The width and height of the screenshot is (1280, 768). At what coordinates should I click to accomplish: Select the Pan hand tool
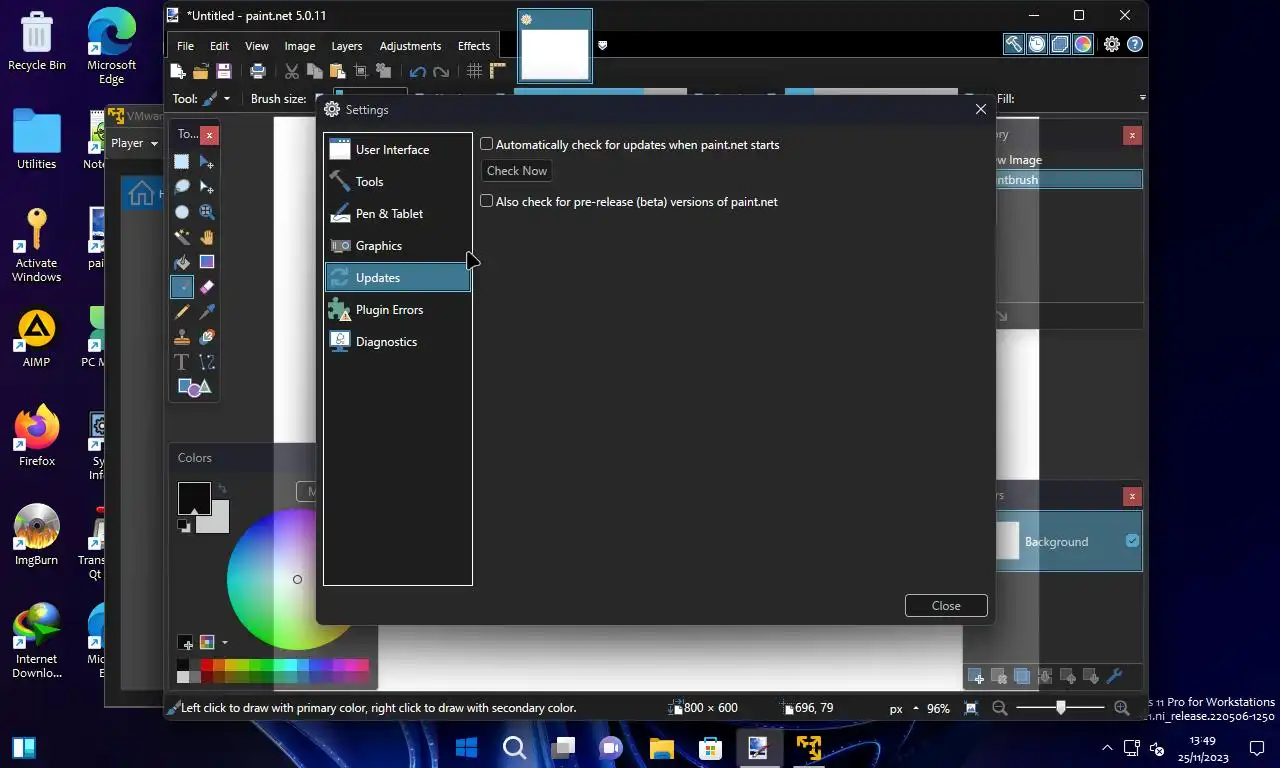tap(207, 237)
